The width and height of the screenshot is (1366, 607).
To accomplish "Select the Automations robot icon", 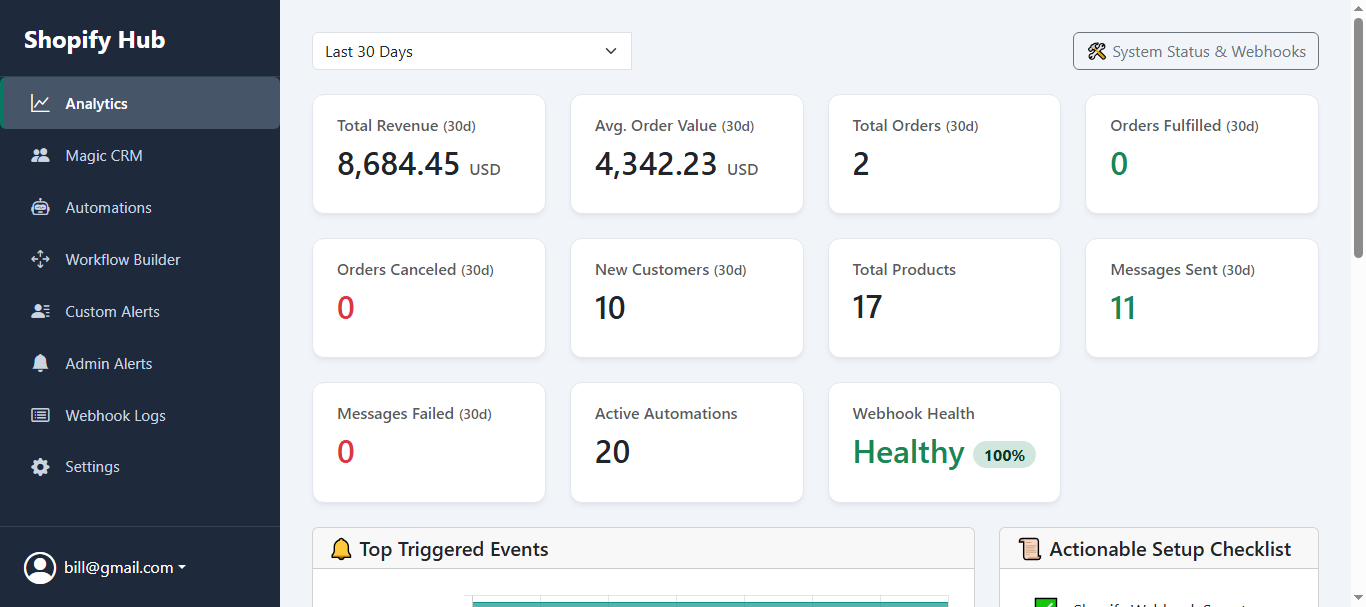I will pyautogui.click(x=40, y=207).
